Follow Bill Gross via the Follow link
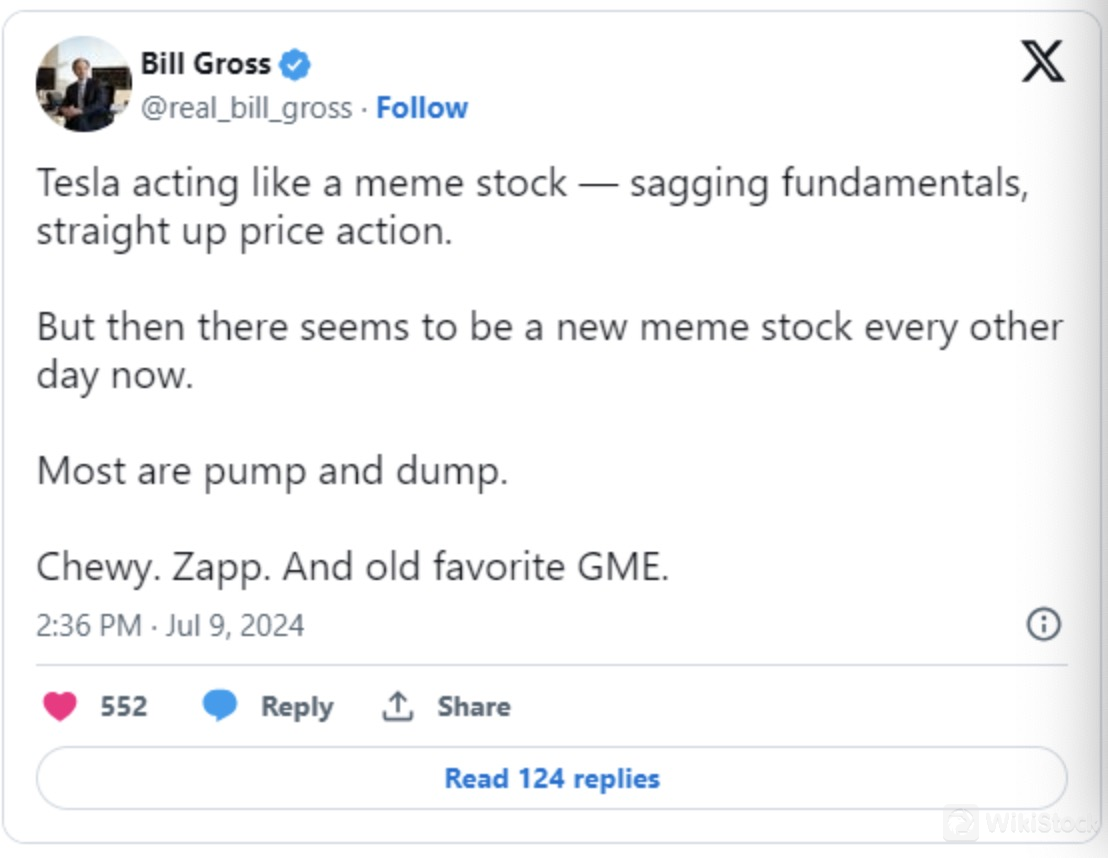The height and width of the screenshot is (858, 1108). (x=422, y=108)
